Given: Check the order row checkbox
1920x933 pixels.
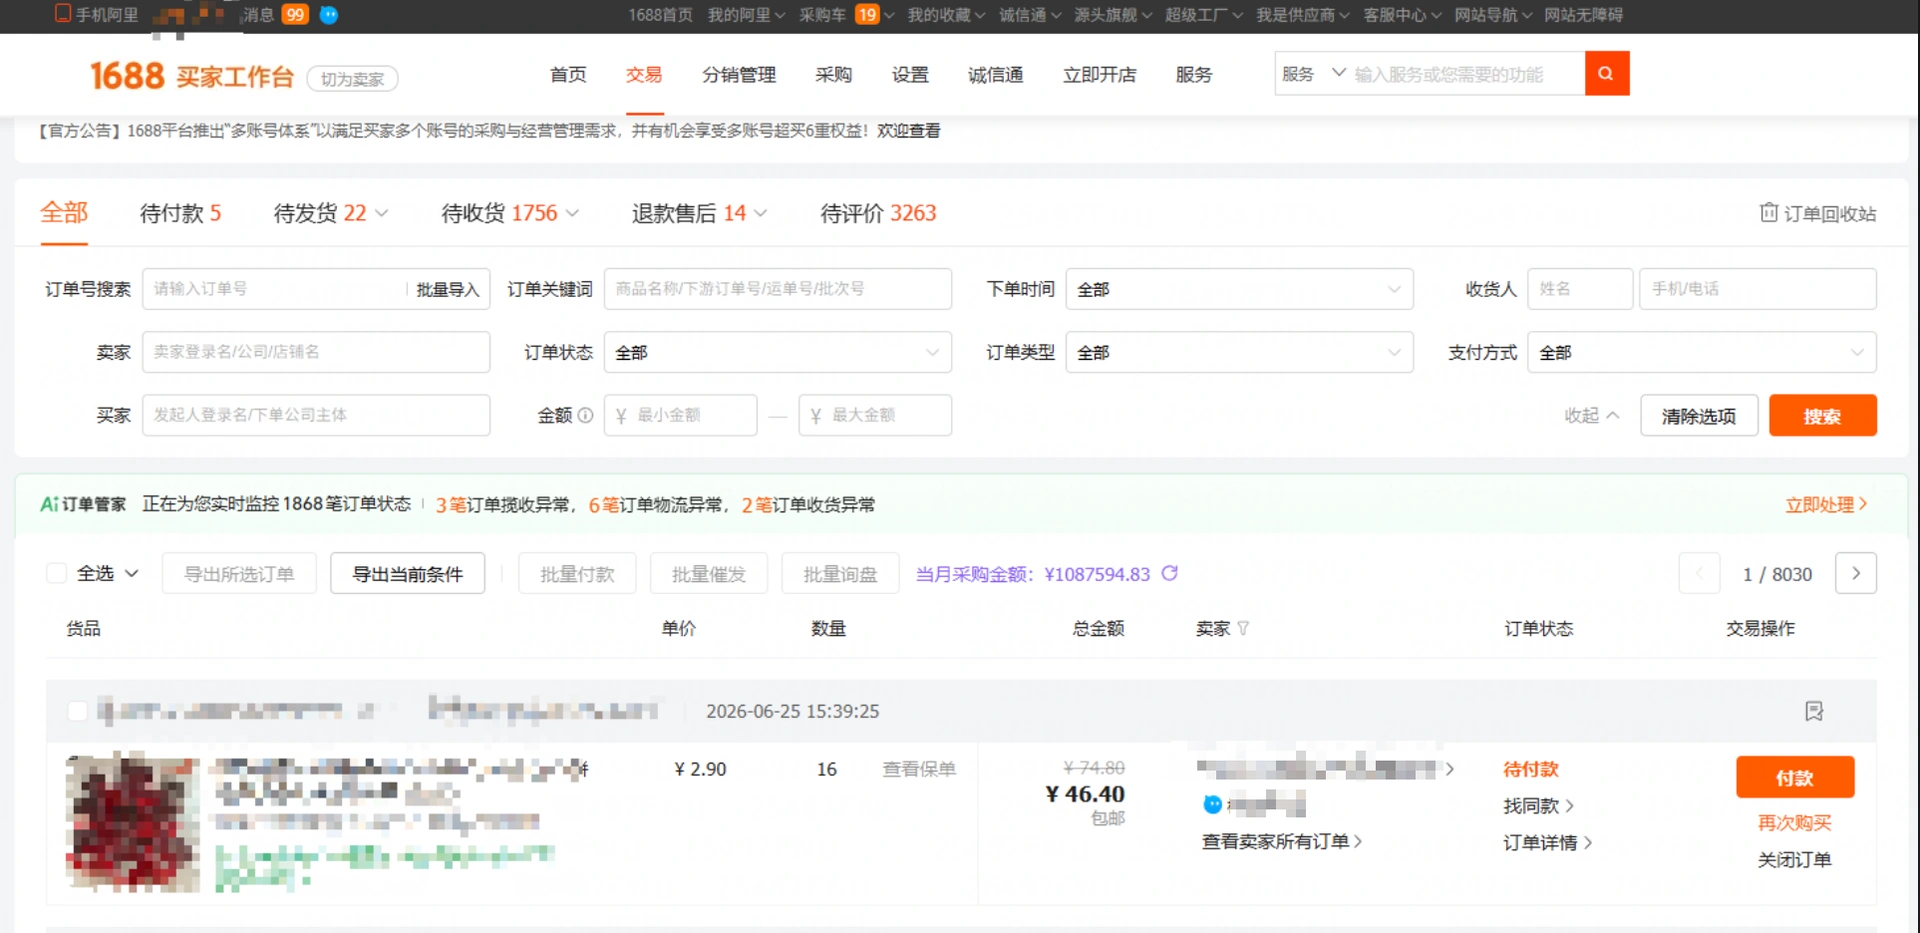Looking at the screenshot, I should click(x=77, y=711).
